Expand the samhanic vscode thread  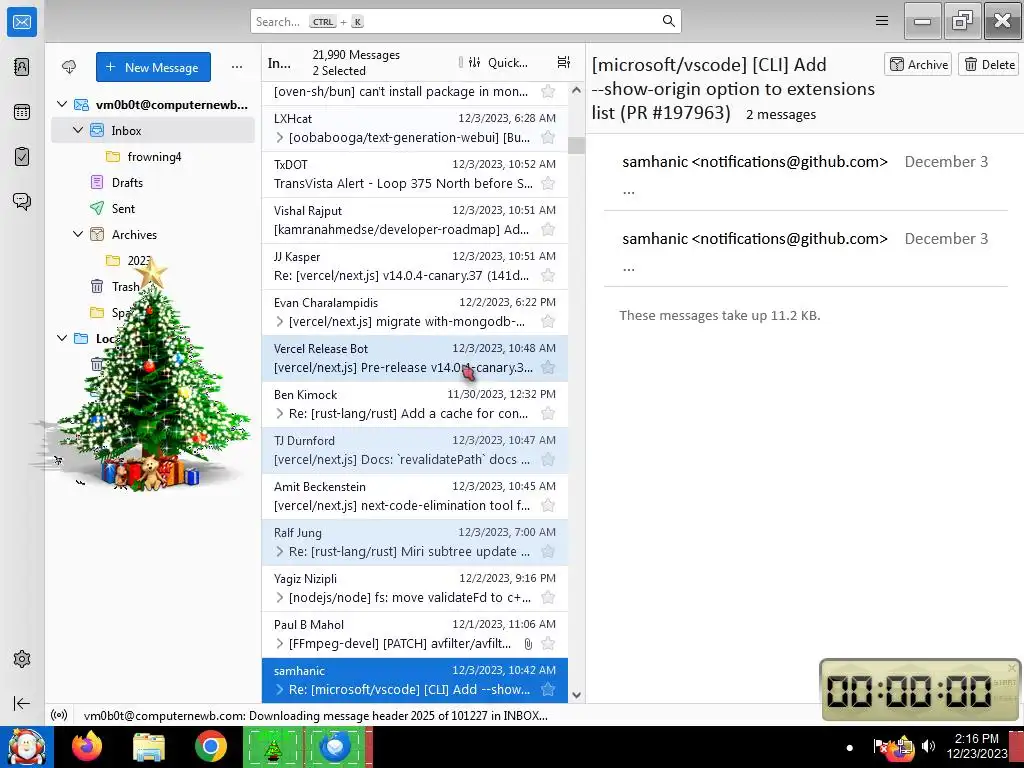(x=280, y=690)
